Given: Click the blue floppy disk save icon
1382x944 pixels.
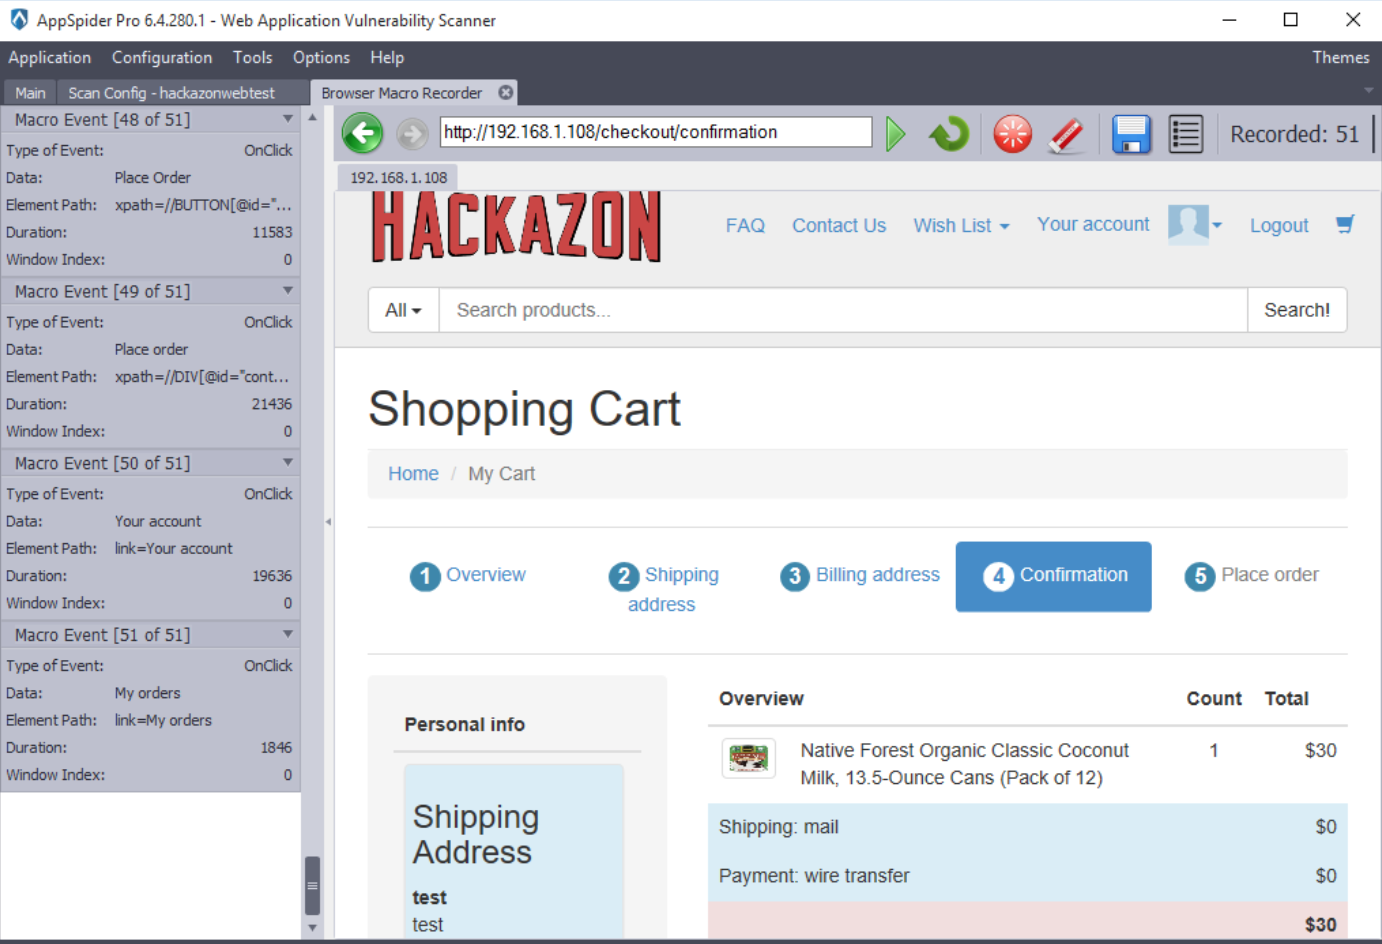Looking at the screenshot, I should (1131, 134).
